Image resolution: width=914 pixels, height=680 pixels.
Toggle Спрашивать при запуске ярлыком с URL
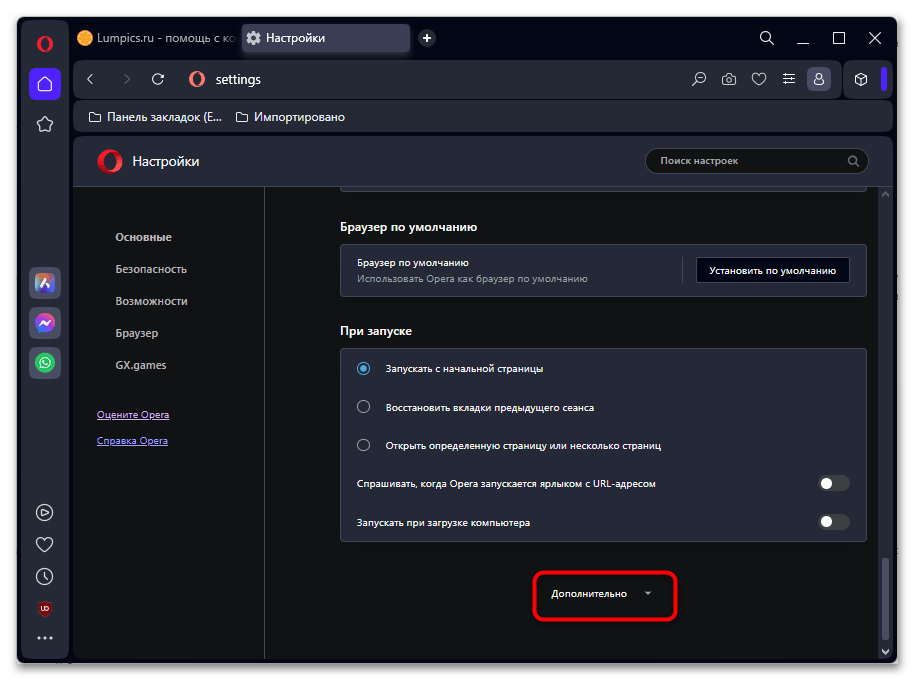click(x=834, y=483)
